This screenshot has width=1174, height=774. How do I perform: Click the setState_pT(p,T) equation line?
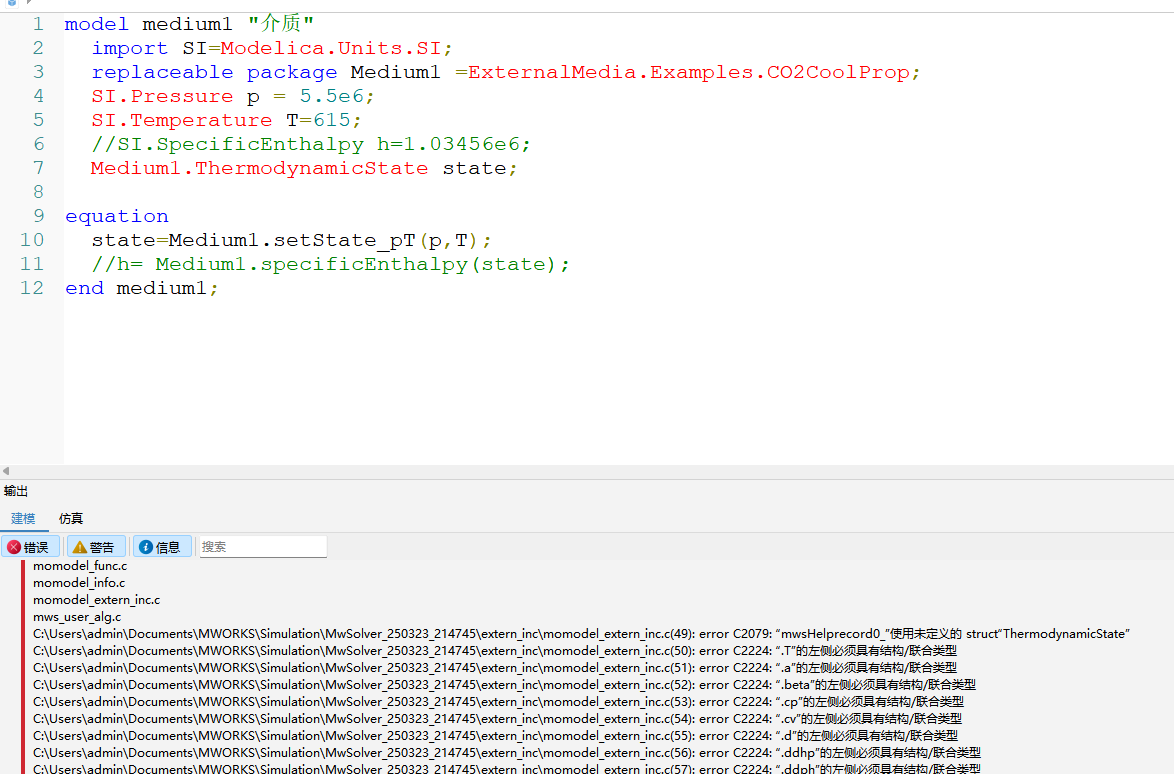click(x=291, y=240)
